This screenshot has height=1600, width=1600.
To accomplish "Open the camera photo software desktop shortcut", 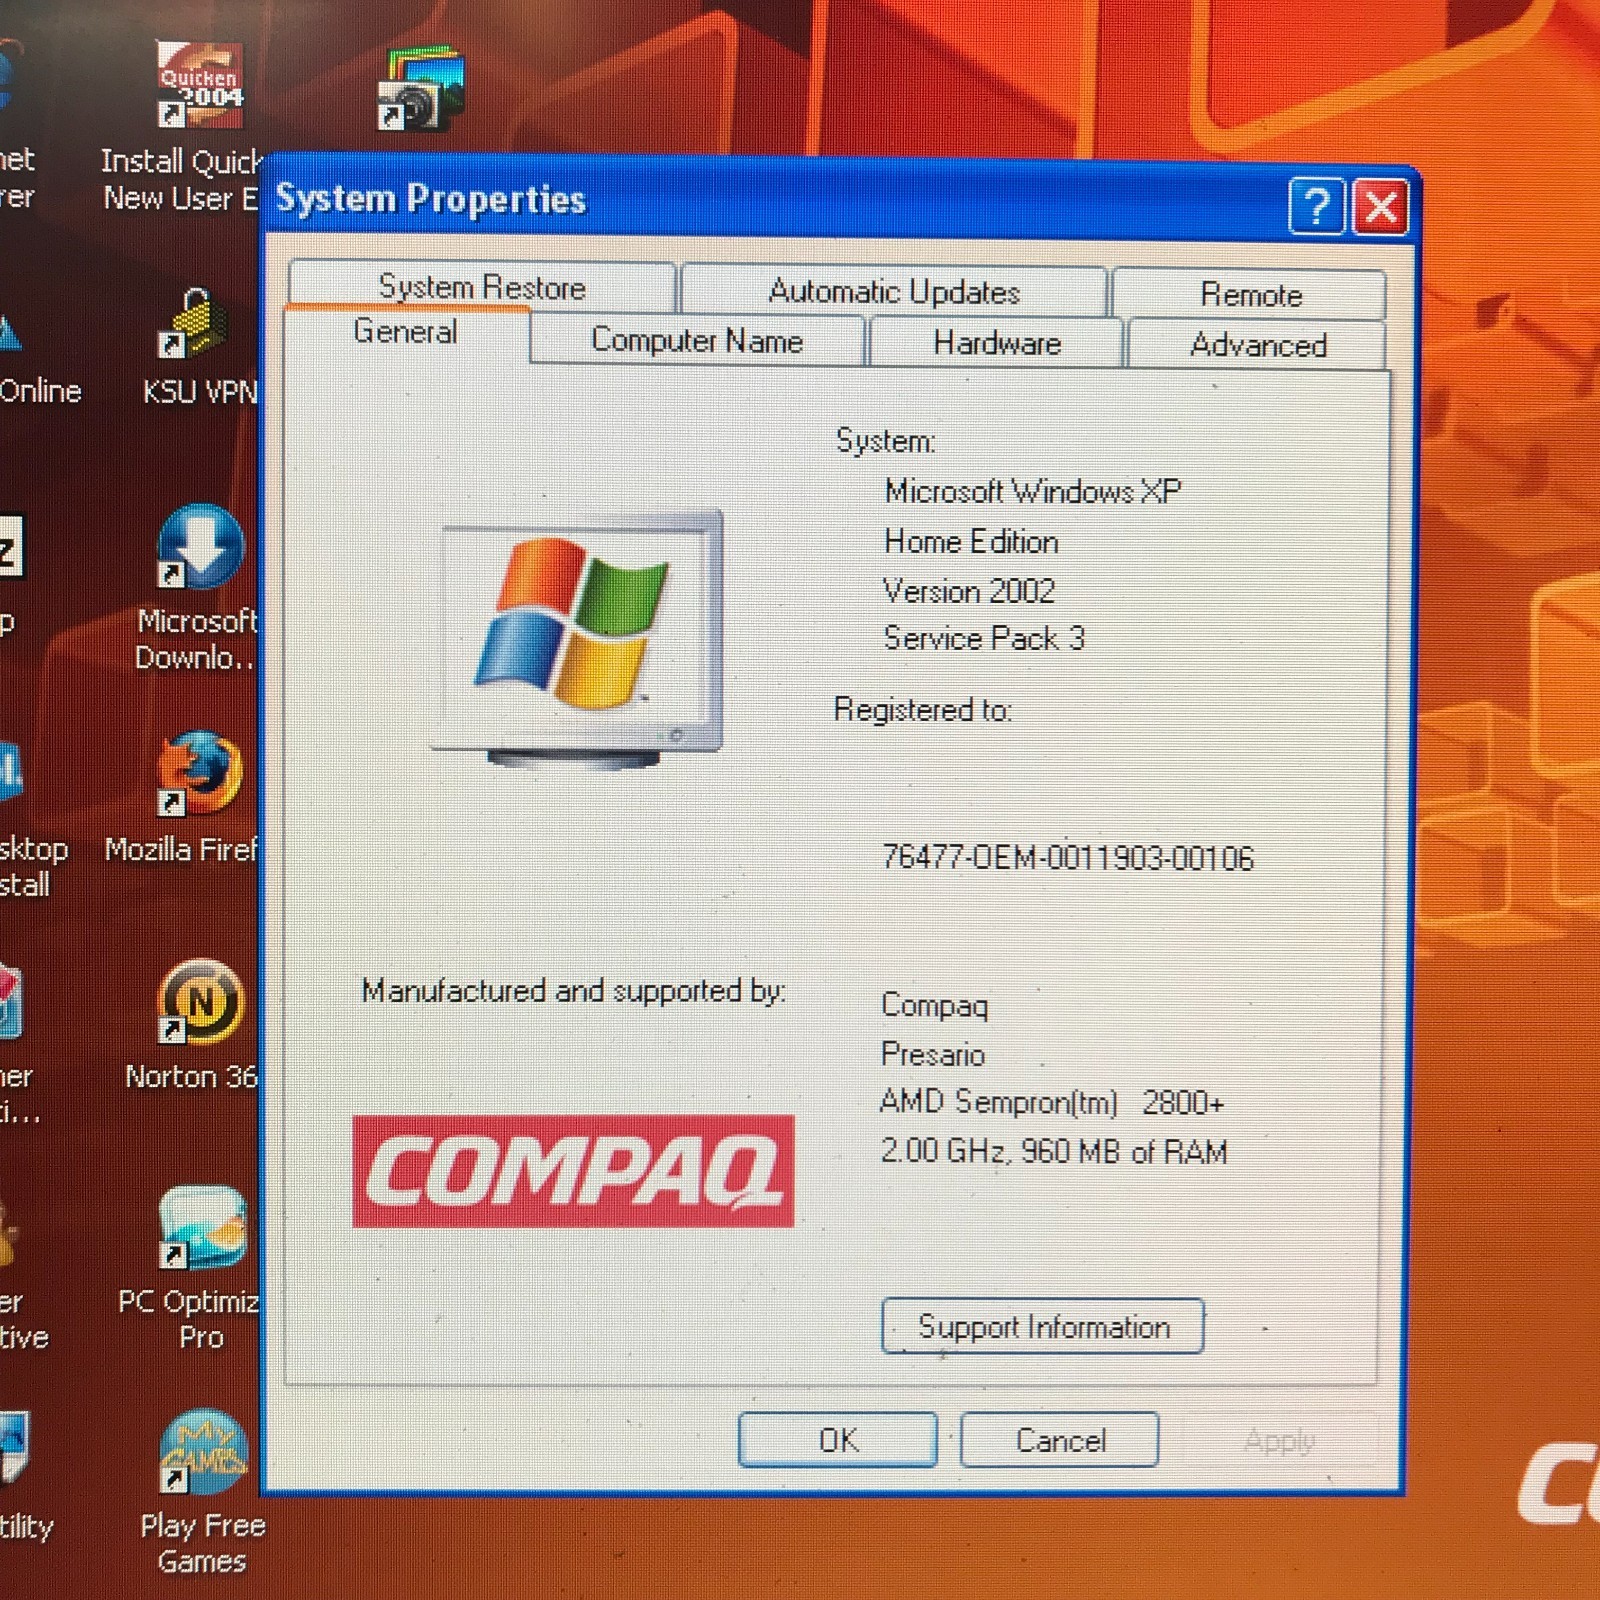I will click(421, 90).
